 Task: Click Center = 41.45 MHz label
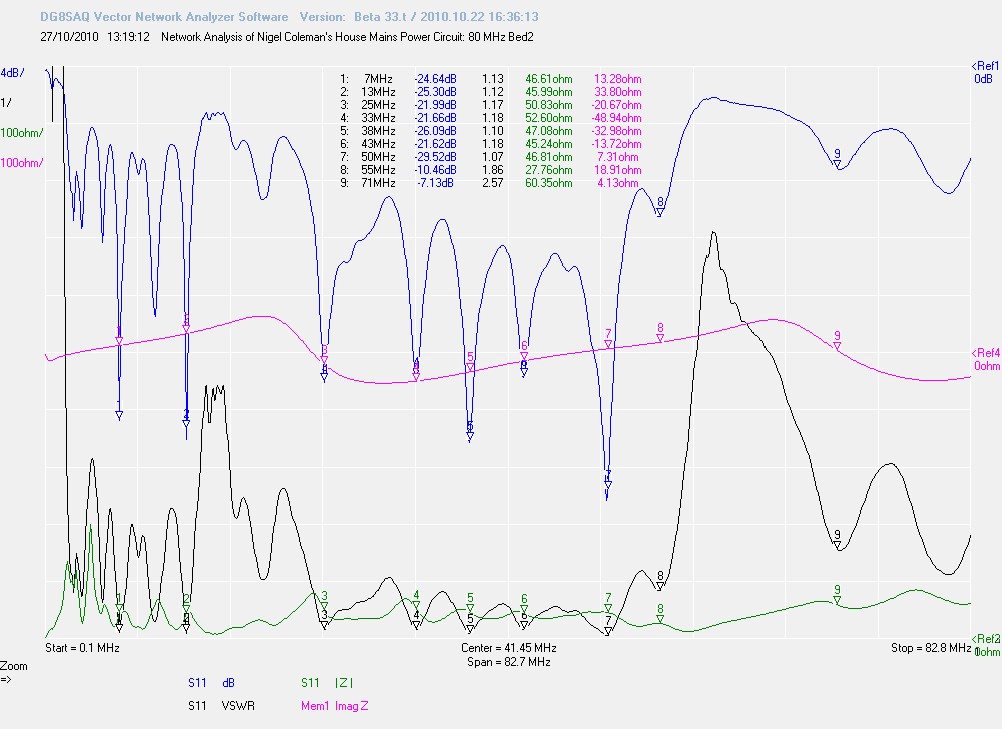(x=509, y=648)
